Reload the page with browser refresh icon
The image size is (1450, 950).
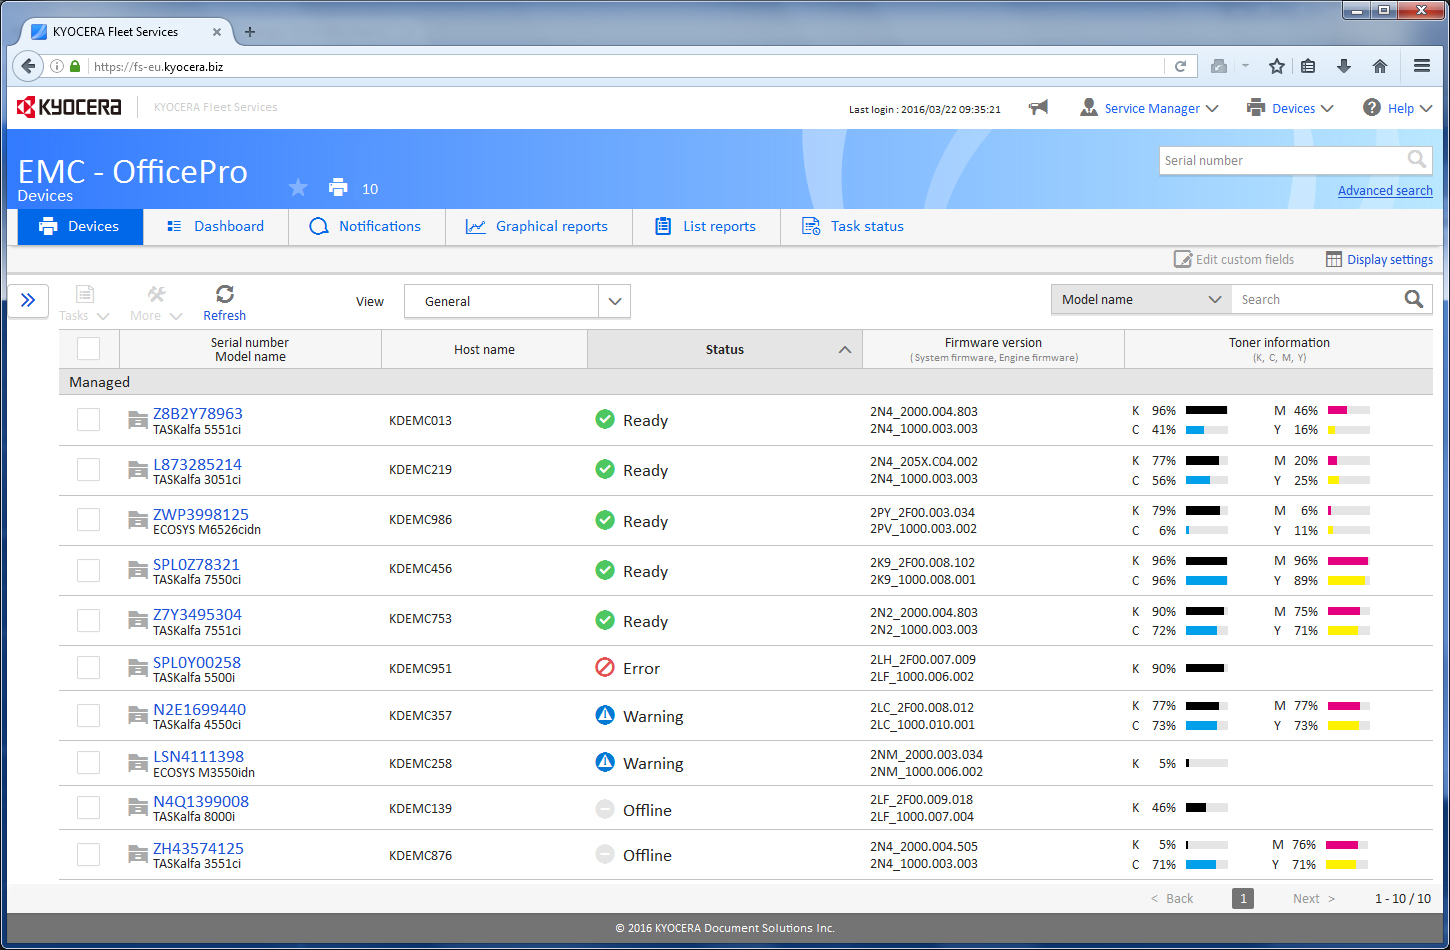[x=1180, y=66]
